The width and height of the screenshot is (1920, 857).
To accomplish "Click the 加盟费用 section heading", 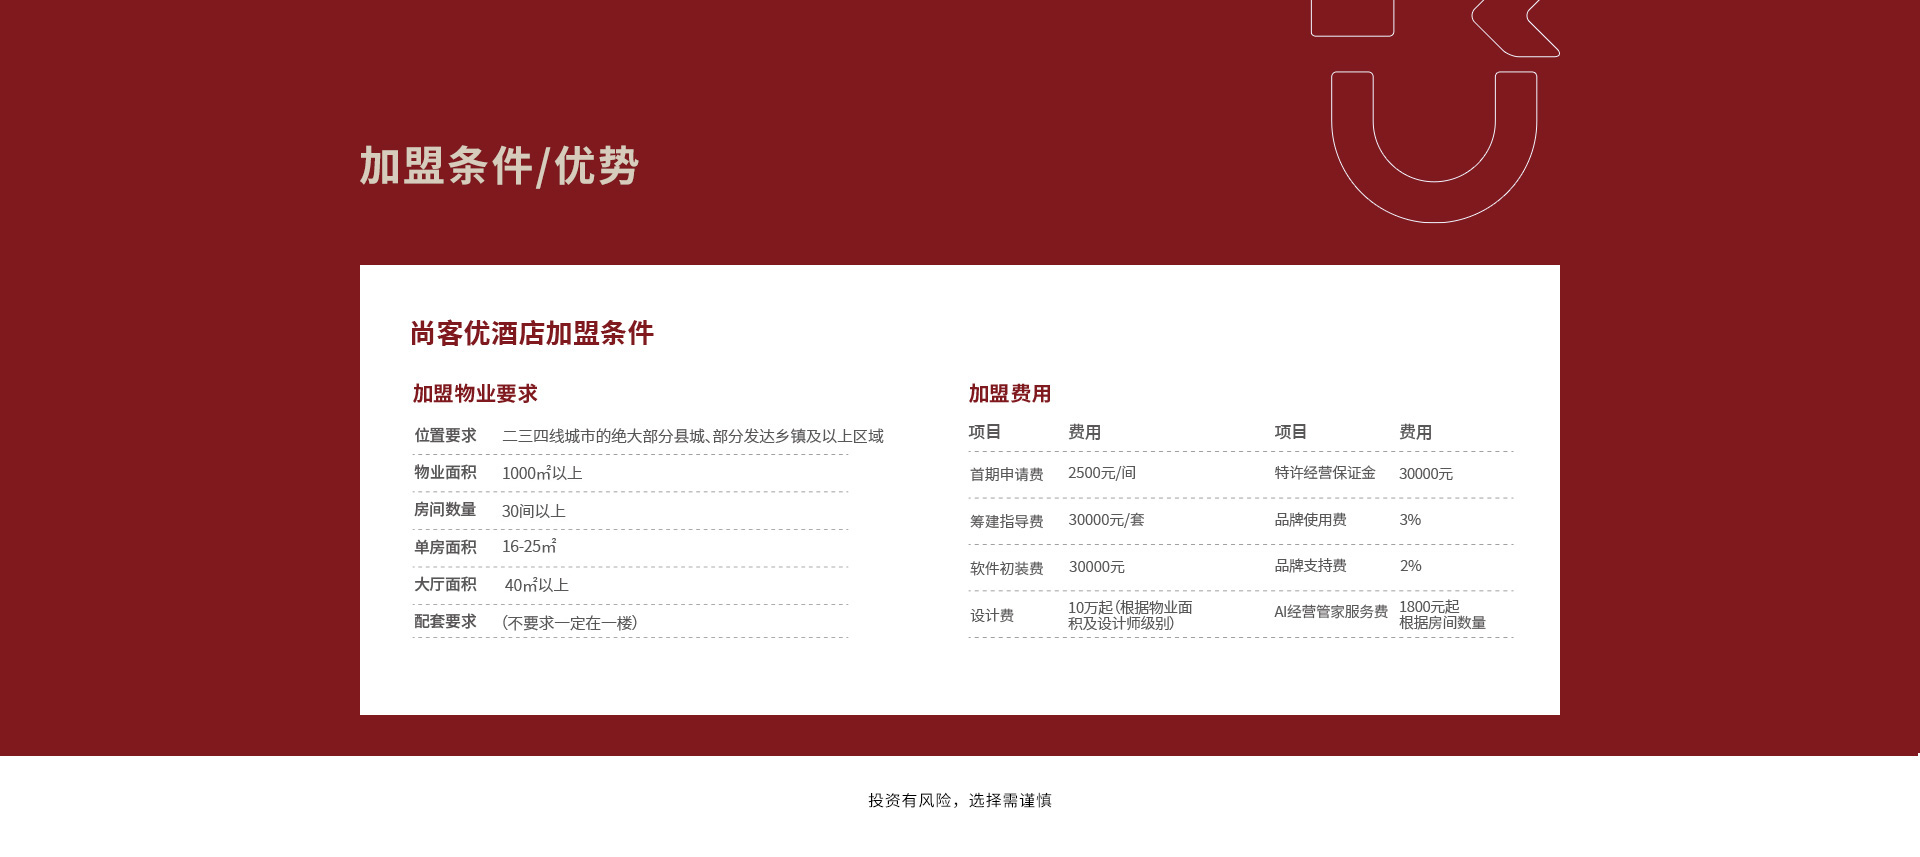I will tap(1010, 394).
